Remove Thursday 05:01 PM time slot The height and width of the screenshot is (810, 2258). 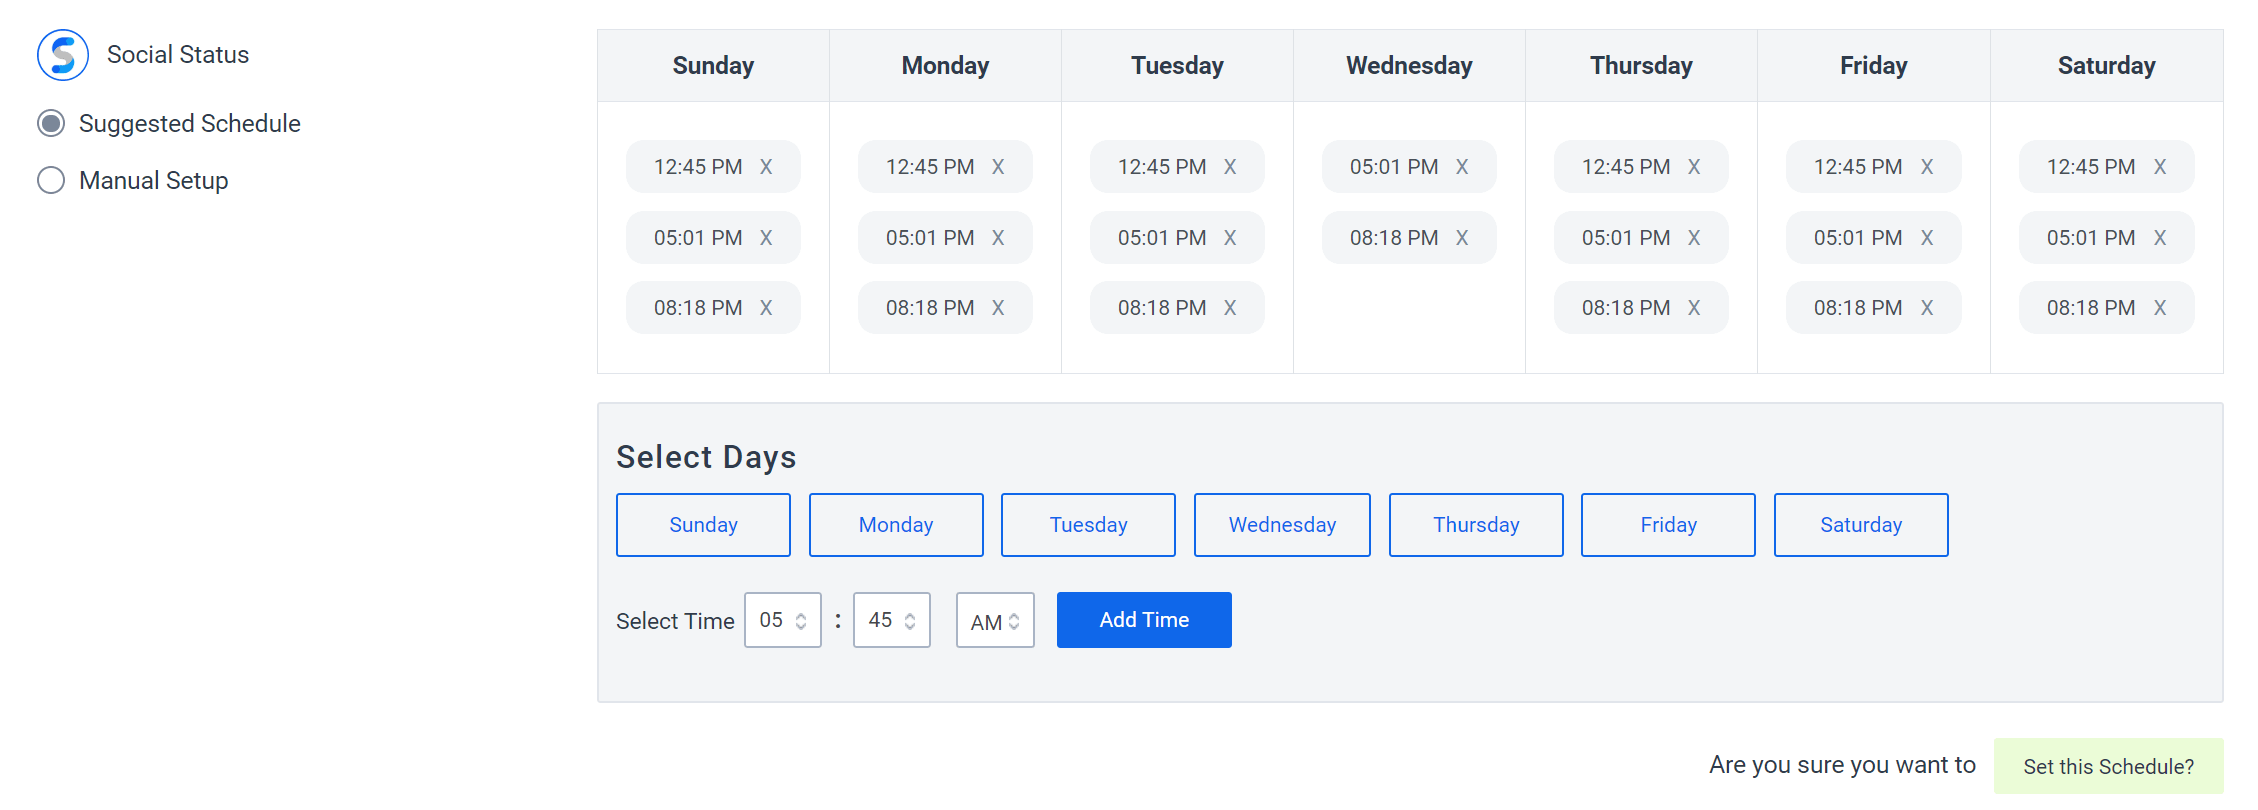click(x=1694, y=238)
